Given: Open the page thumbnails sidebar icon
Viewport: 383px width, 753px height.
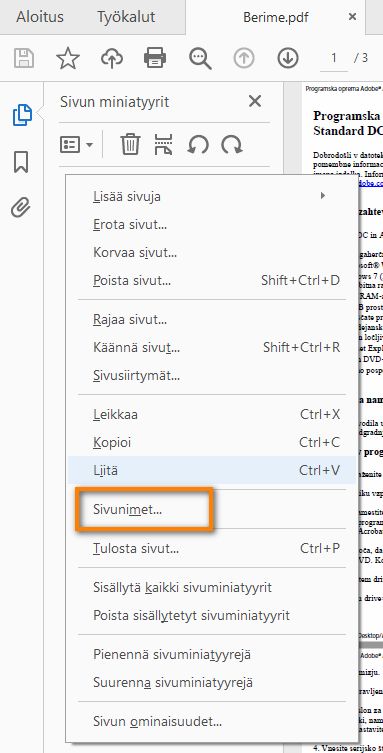Looking at the screenshot, I should pyautogui.click(x=22, y=115).
